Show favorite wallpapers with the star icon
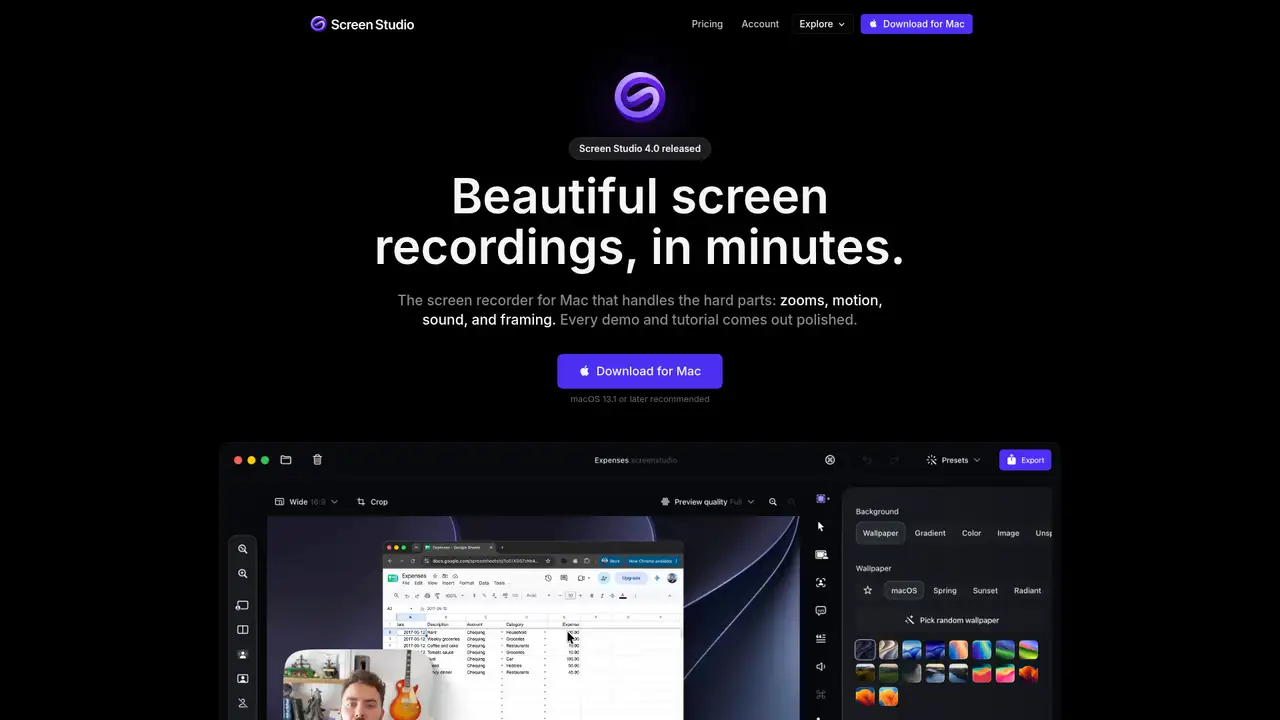 pyautogui.click(x=868, y=591)
